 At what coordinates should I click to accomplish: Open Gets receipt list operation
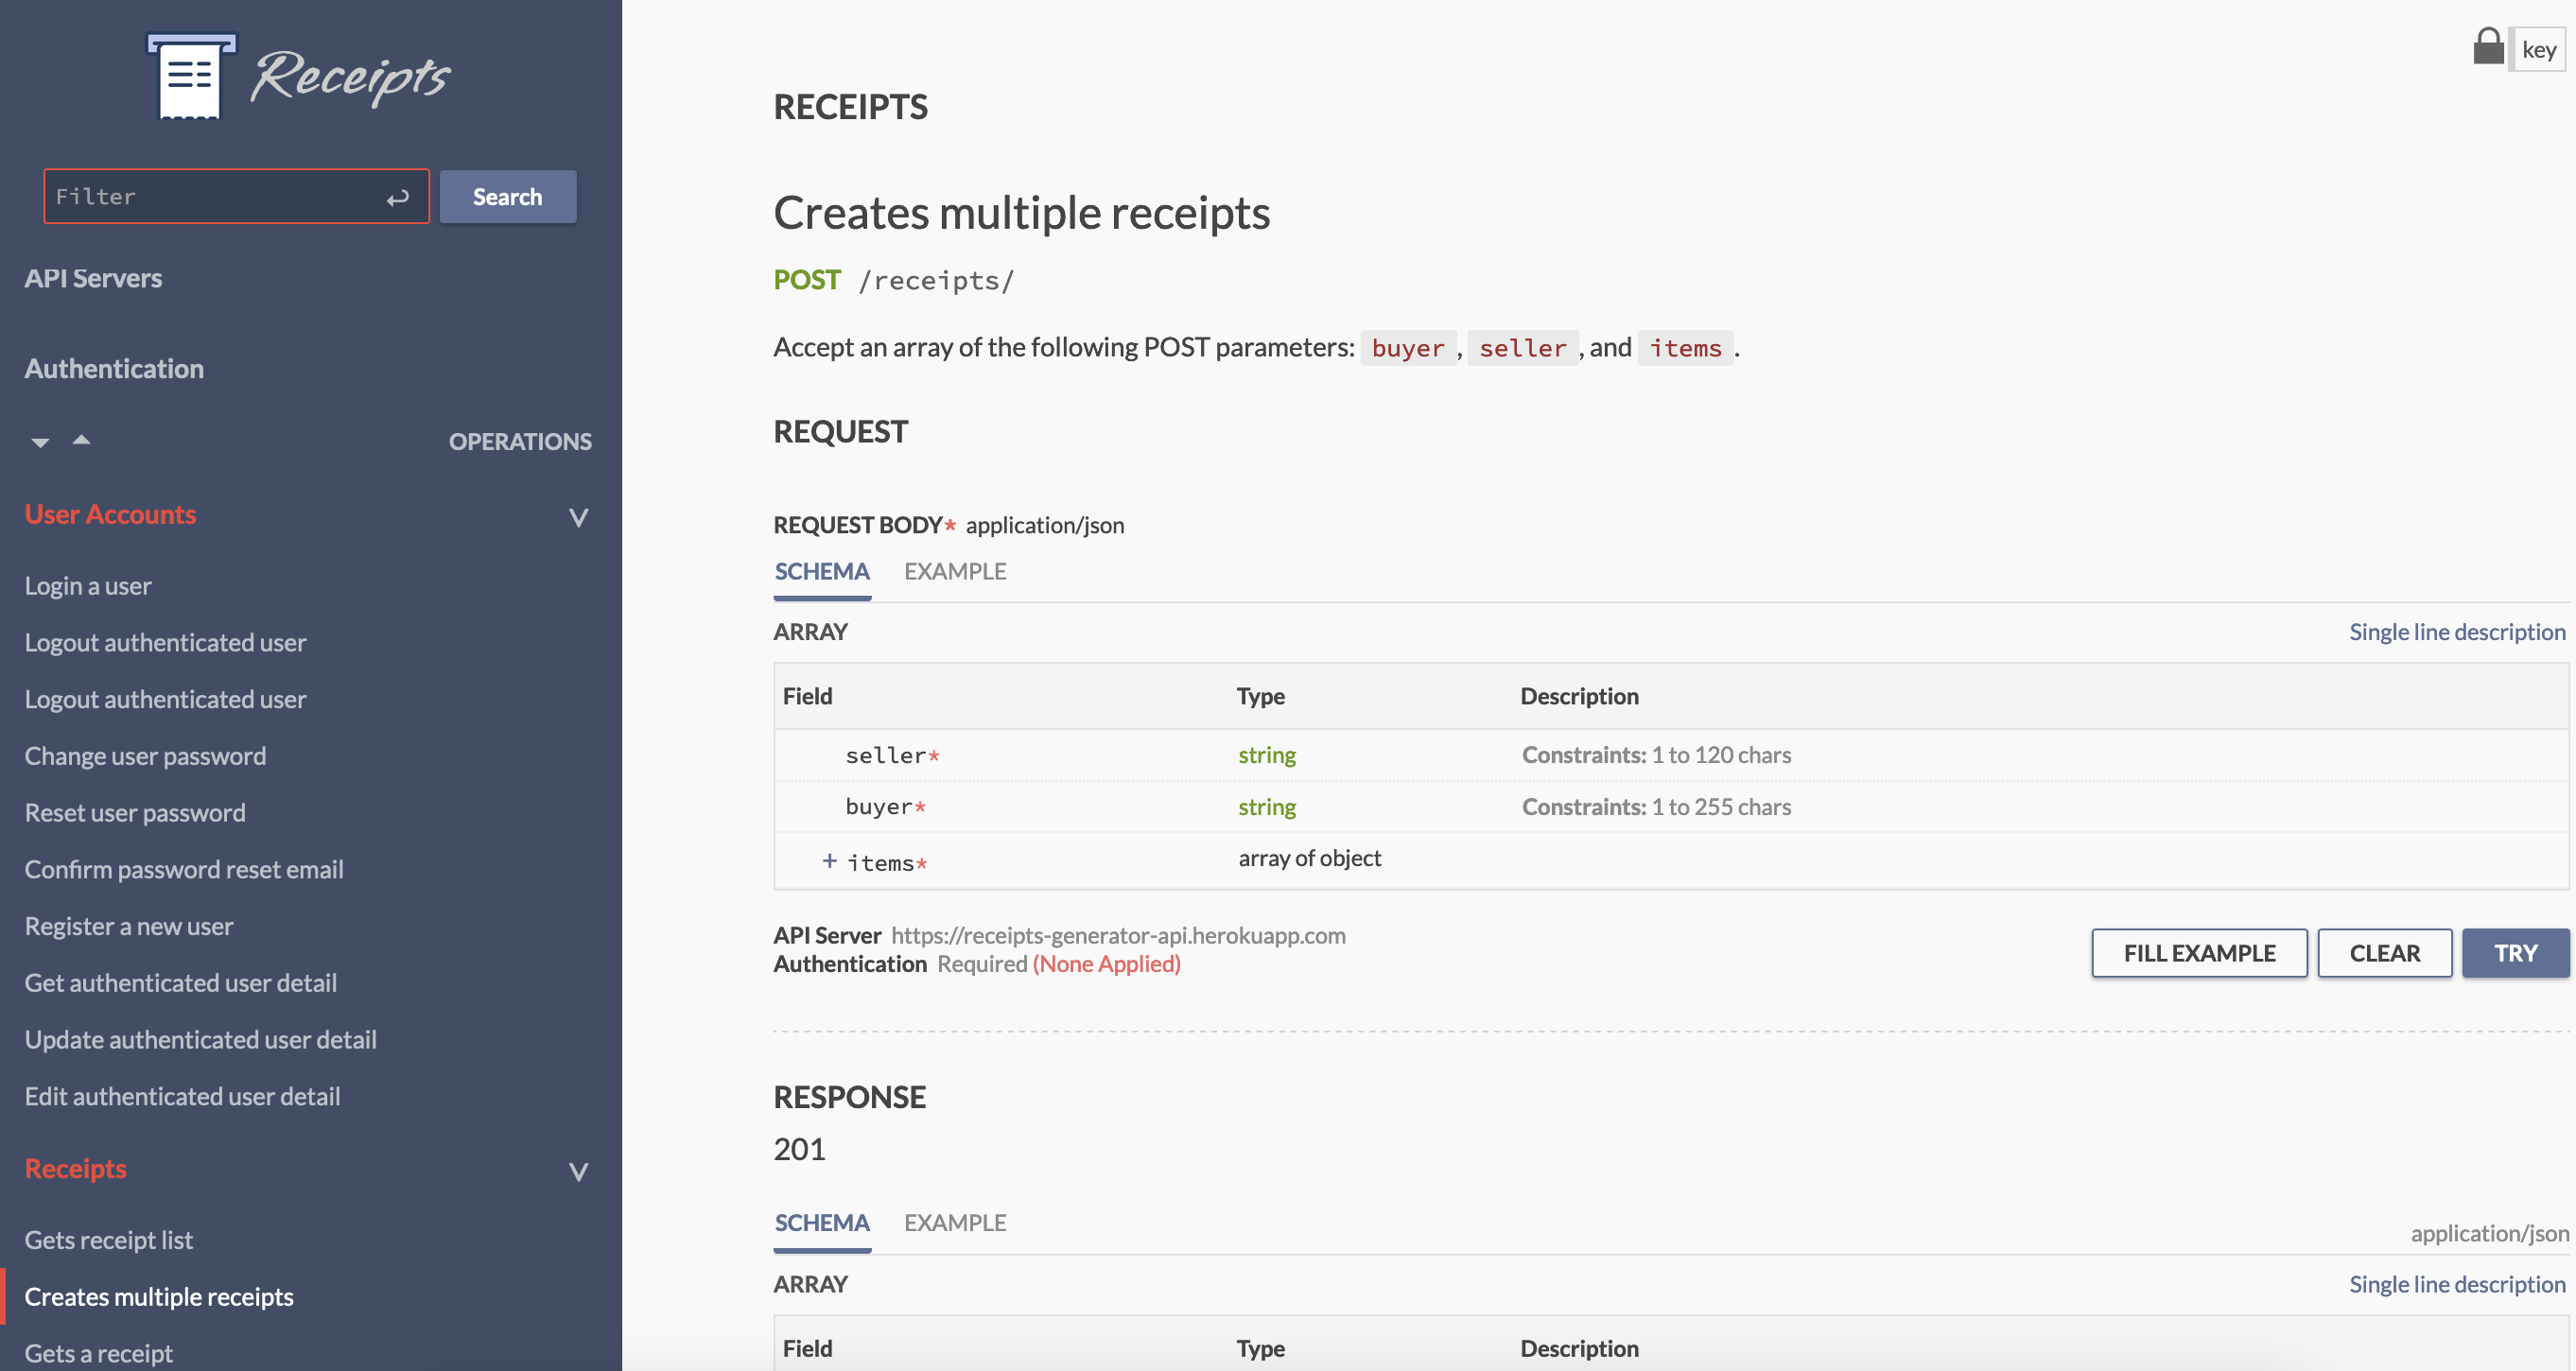point(109,1240)
